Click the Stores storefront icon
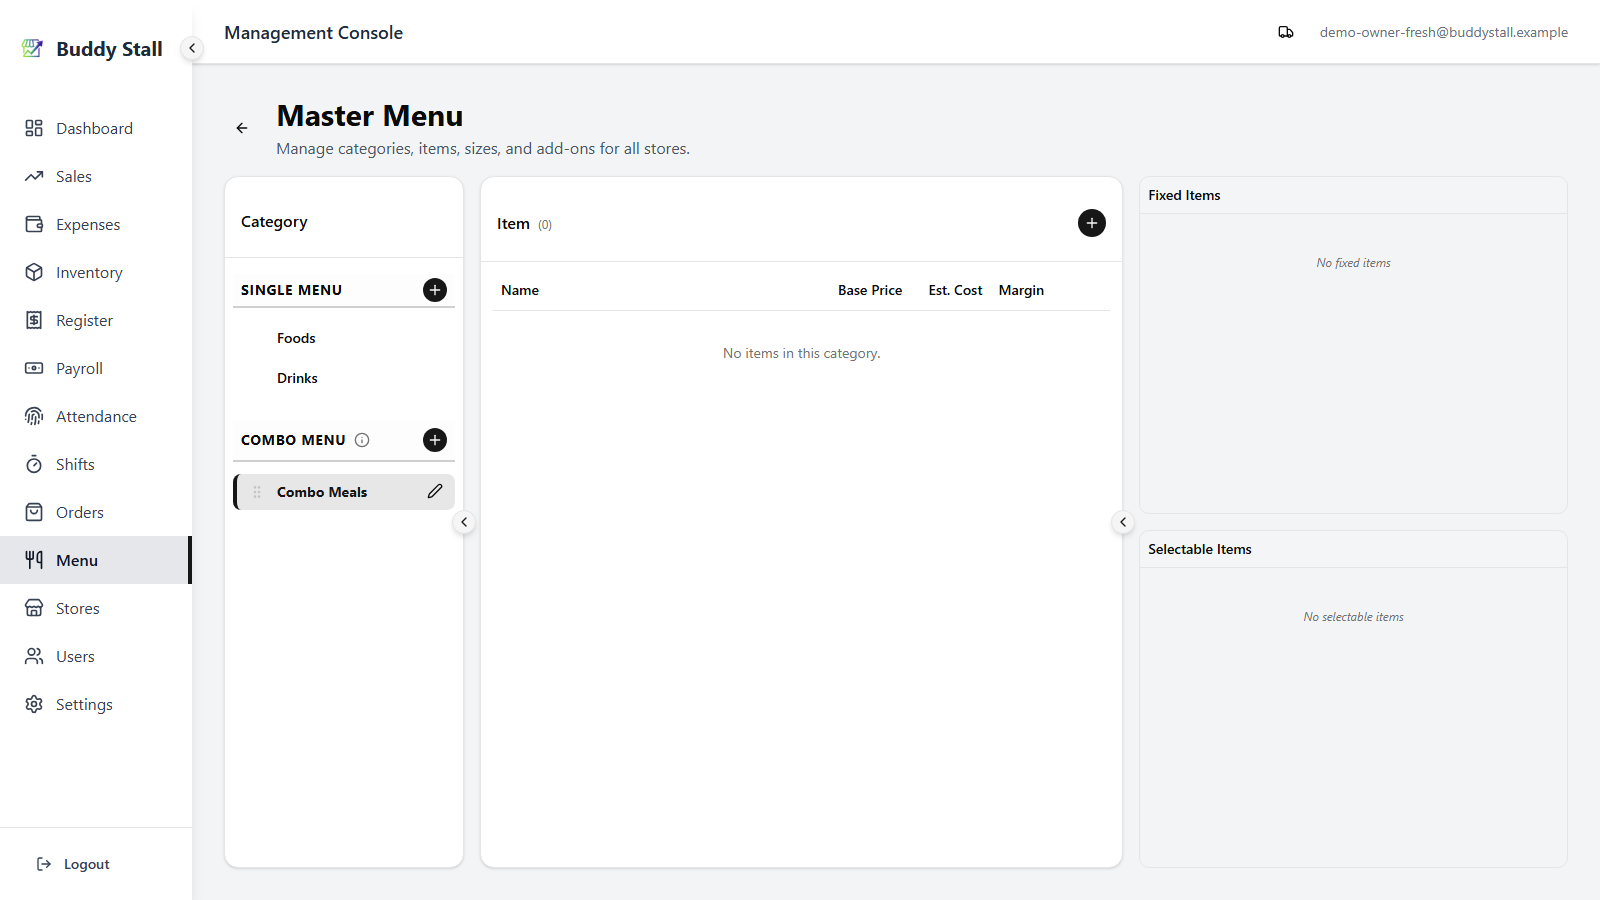 [x=34, y=608]
